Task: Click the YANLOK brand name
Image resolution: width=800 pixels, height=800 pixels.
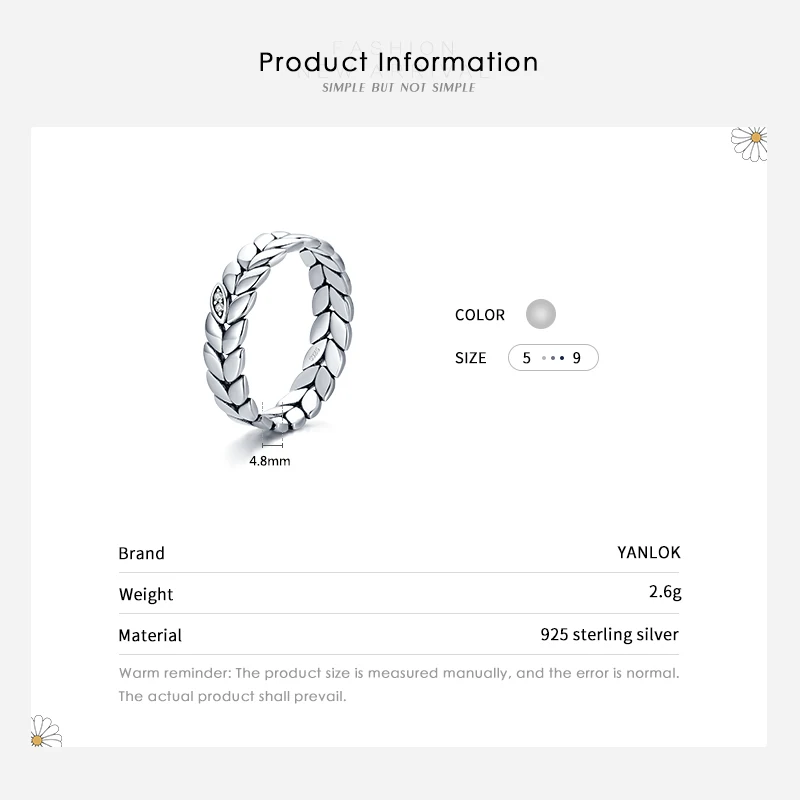Action: [649, 552]
